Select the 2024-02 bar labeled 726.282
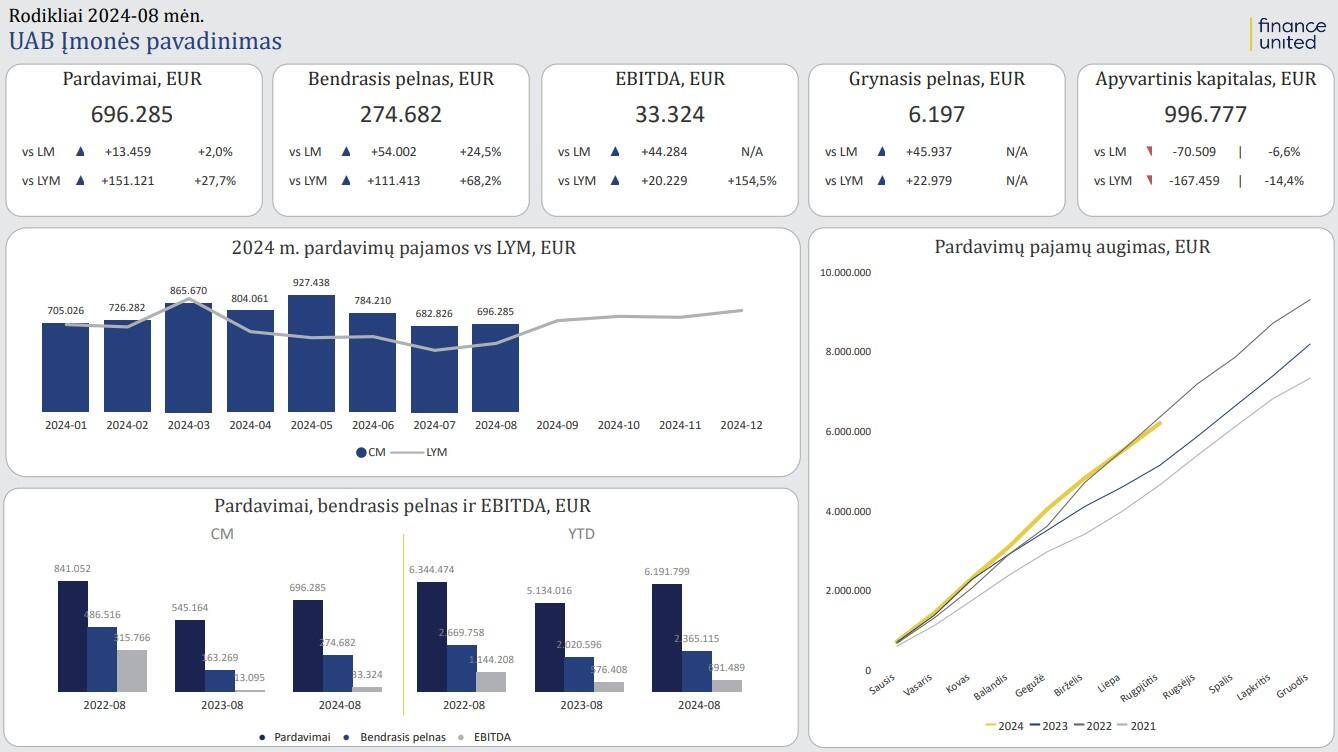The image size is (1338, 752). click(127, 366)
